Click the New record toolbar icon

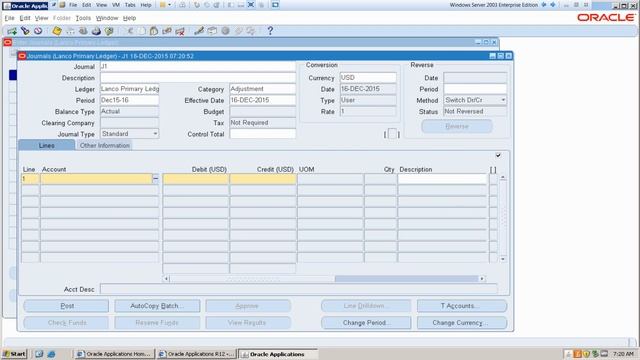12,31
